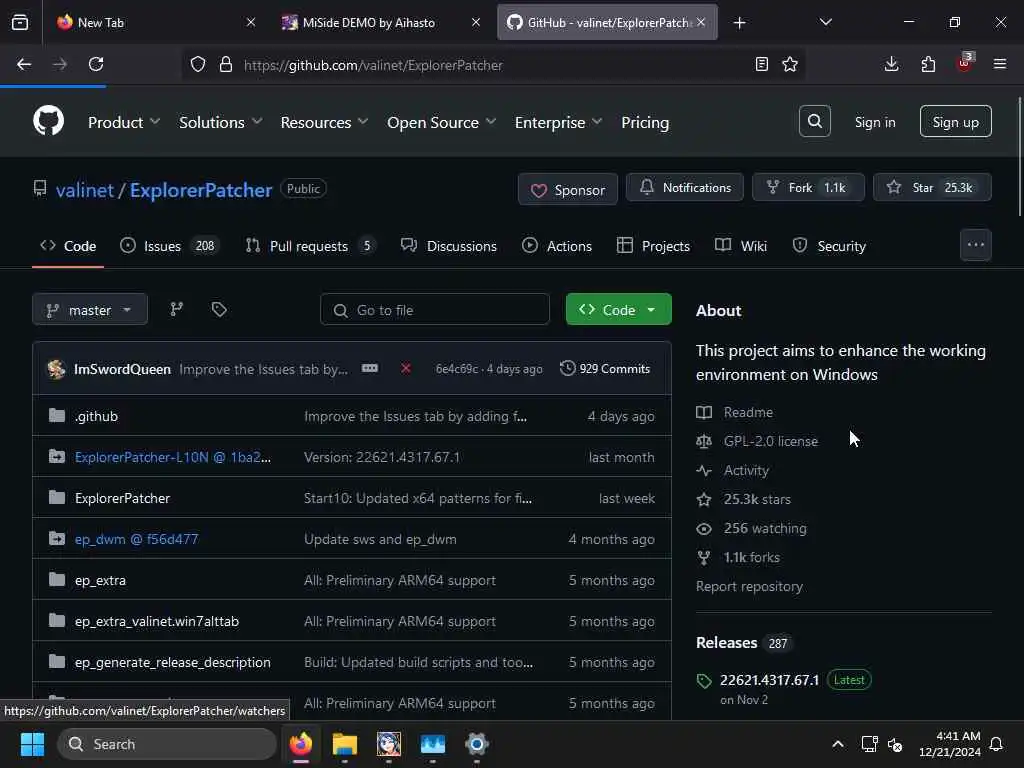This screenshot has height=768, width=1024.
Task: Open the Security tab
Action: point(829,246)
